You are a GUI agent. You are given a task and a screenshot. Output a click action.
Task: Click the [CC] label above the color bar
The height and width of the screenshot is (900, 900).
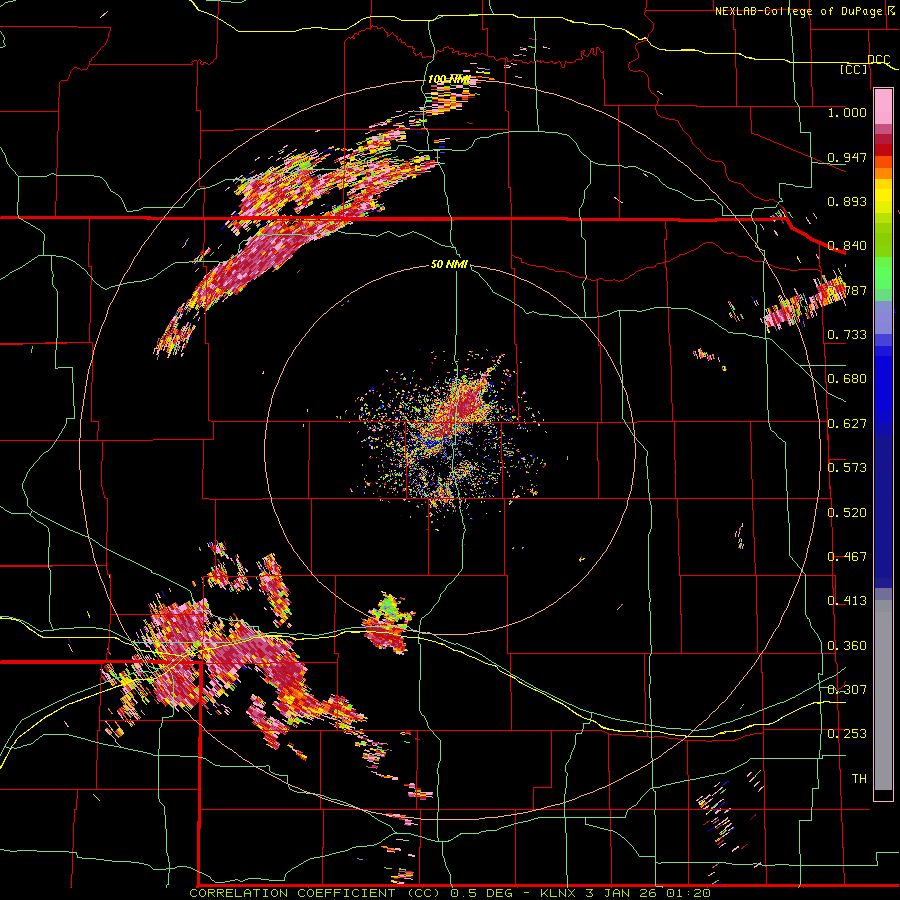854,69
